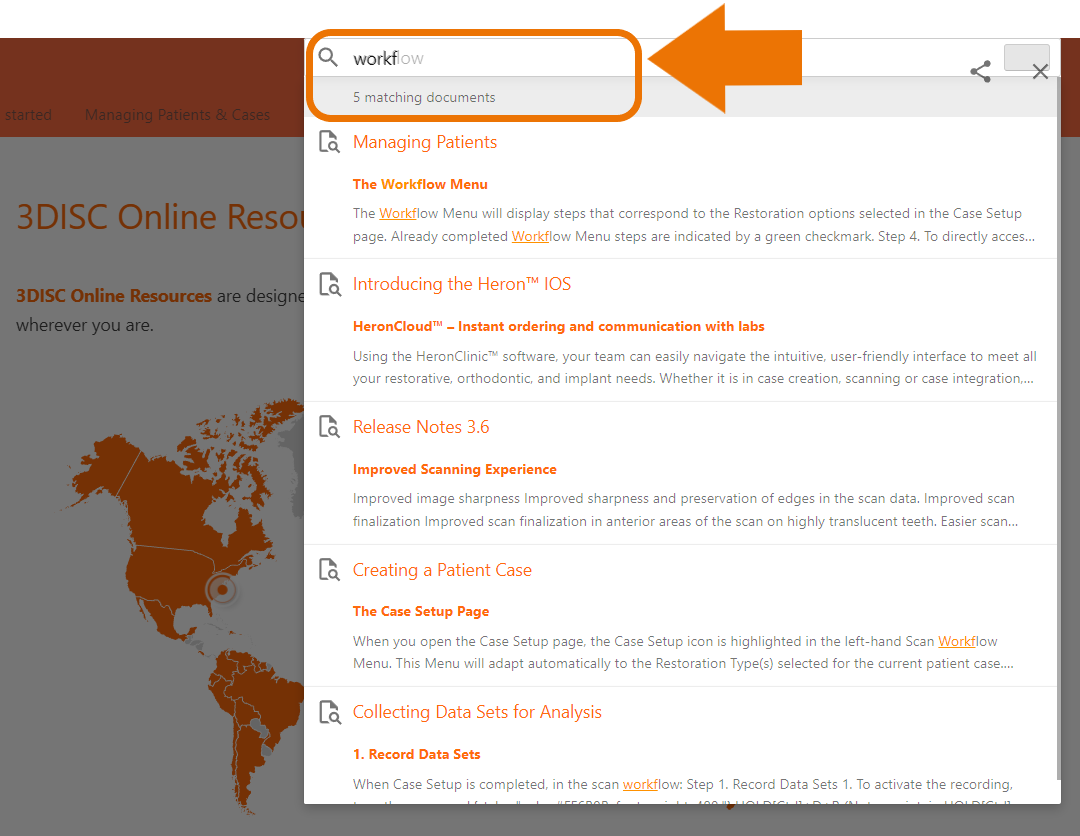The image size is (1080, 836).
Task: Open 'The Workflow Menu' section heading
Action: [420, 185]
